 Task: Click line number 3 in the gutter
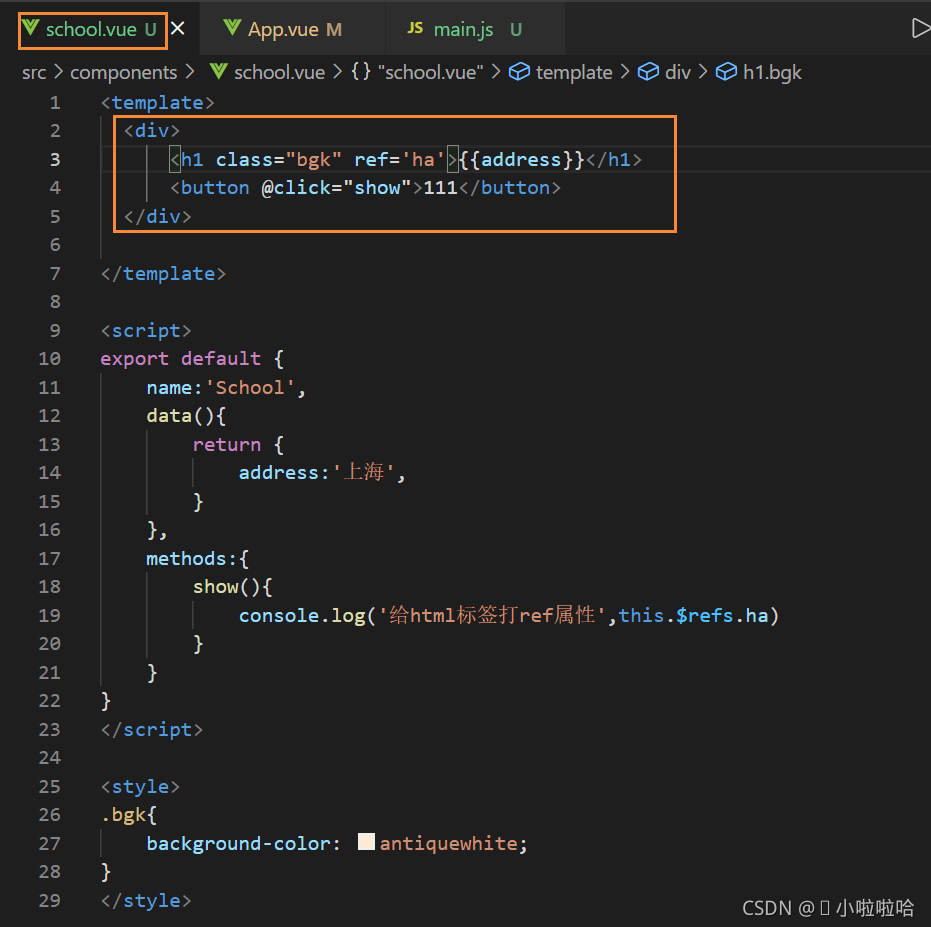coord(55,159)
